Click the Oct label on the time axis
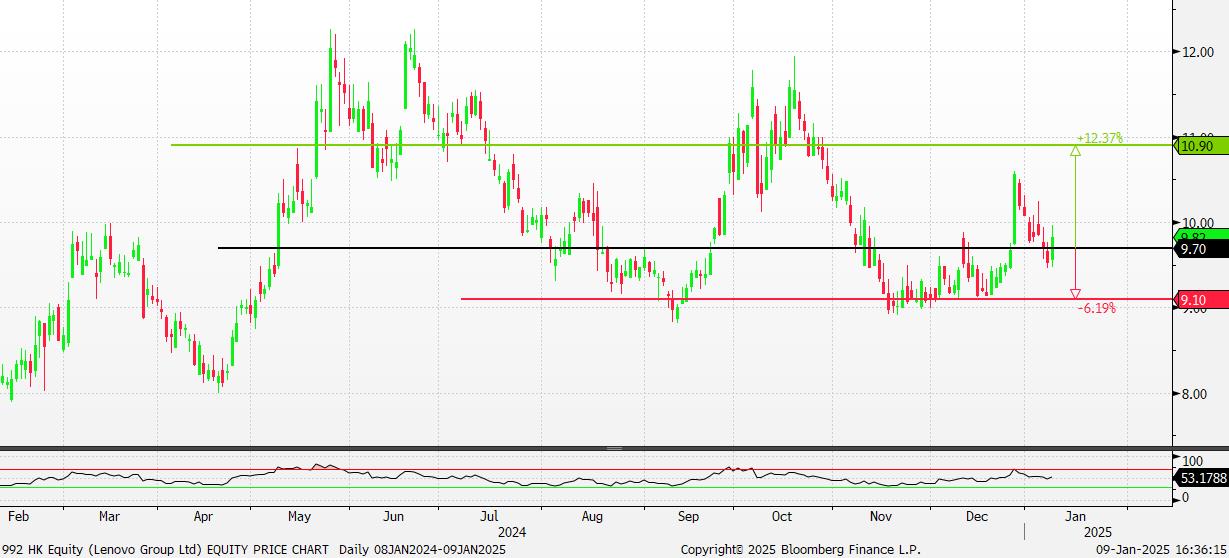 click(782, 517)
